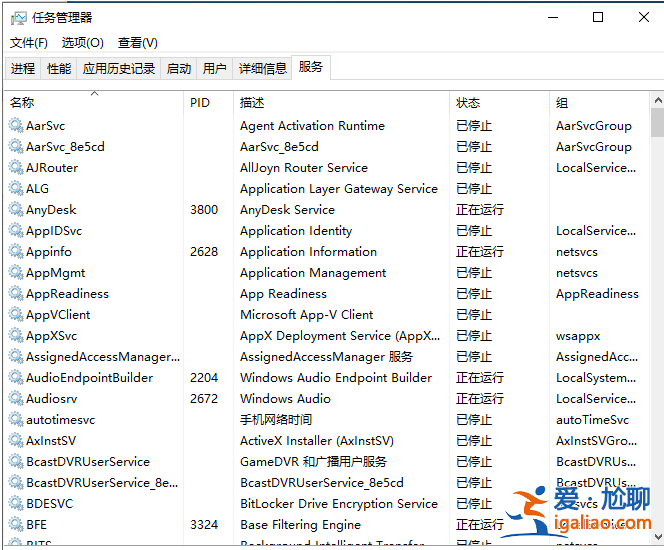Click the AssignedAccessManager service gear icon

pos(16,357)
